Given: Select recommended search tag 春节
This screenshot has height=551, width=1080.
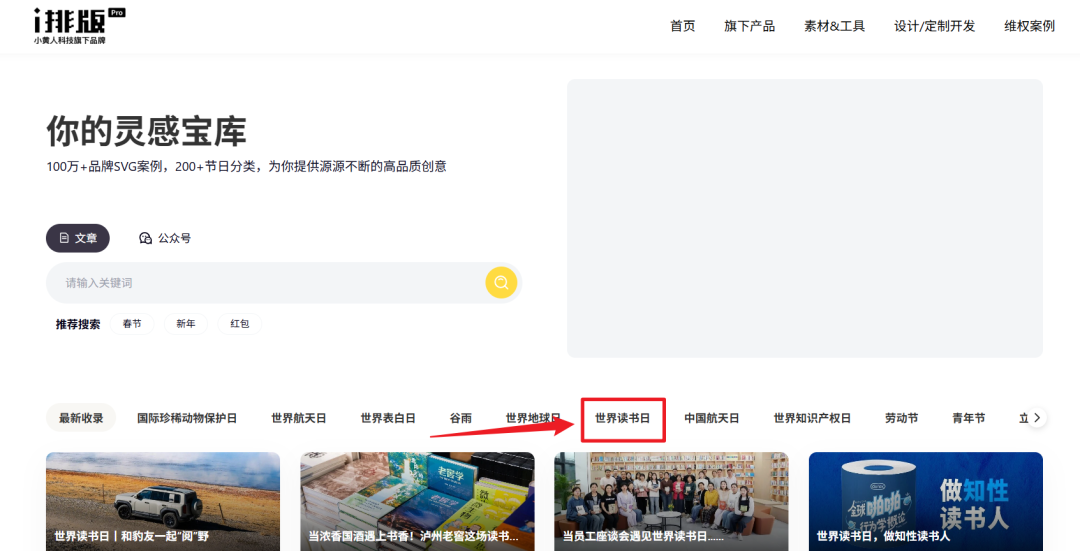Looking at the screenshot, I should point(132,324).
